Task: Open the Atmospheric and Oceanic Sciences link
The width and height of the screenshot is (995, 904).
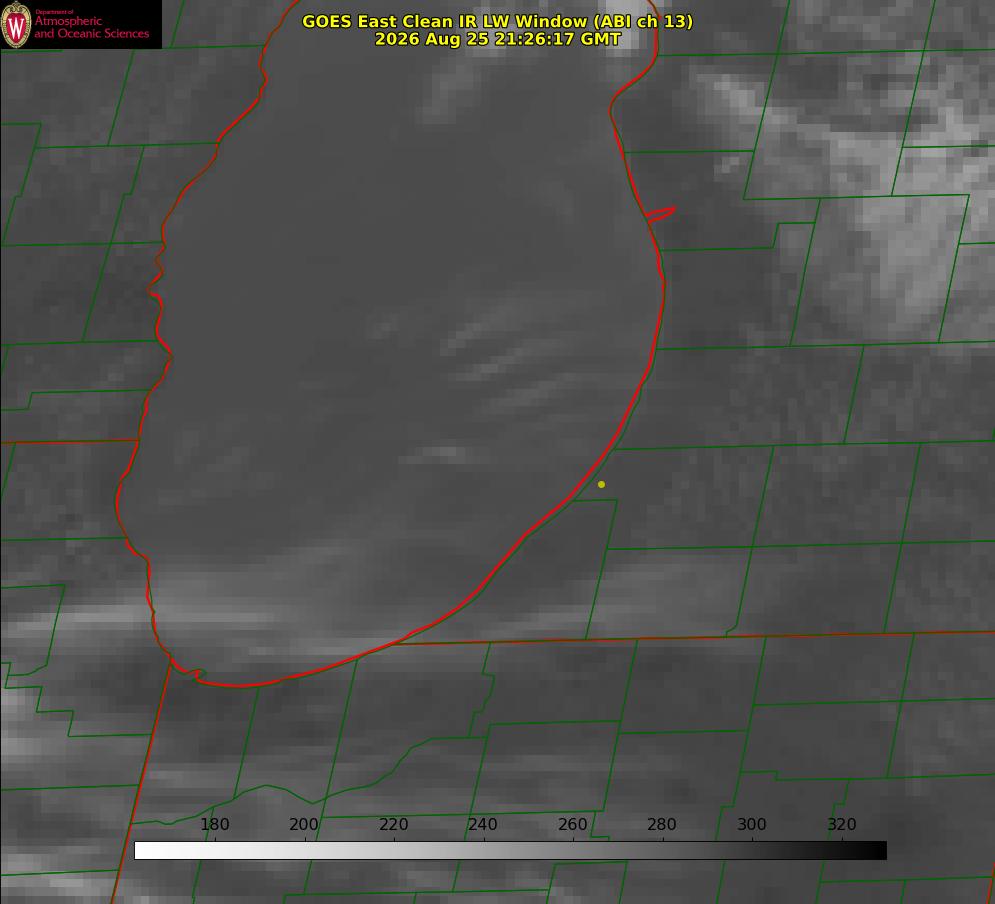Action: click(x=91, y=27)
